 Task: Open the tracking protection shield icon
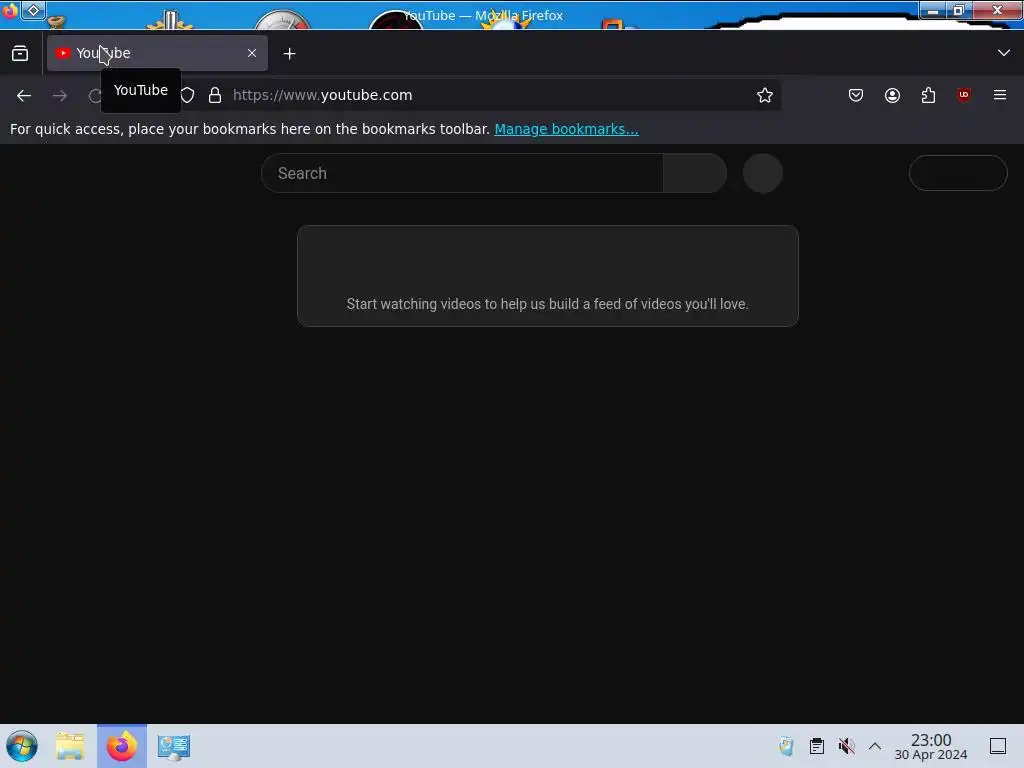tap(187, 95)
